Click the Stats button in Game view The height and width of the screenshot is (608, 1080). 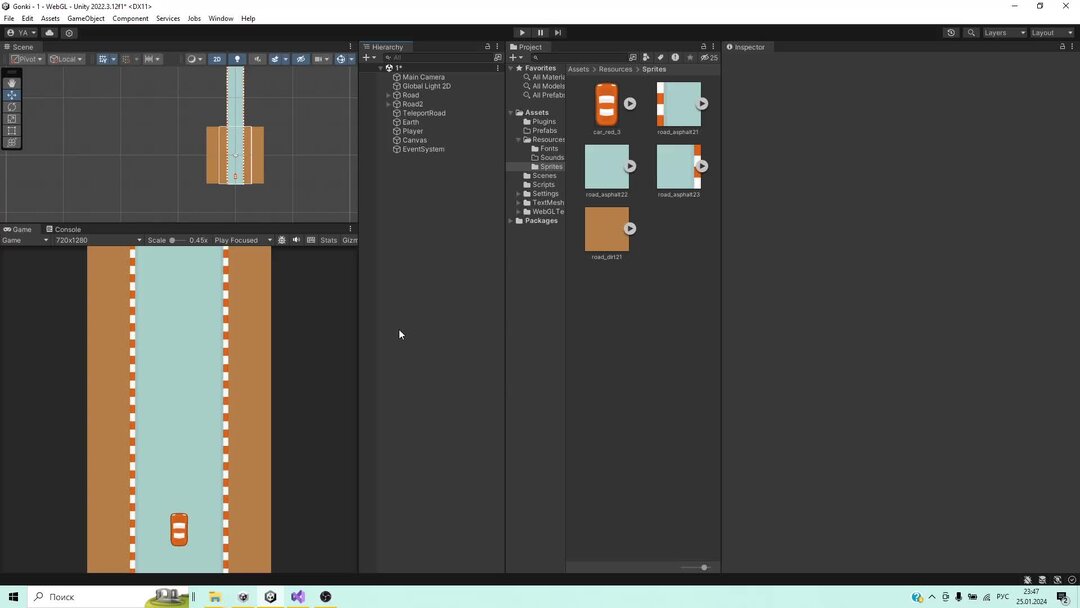point(329,240)
